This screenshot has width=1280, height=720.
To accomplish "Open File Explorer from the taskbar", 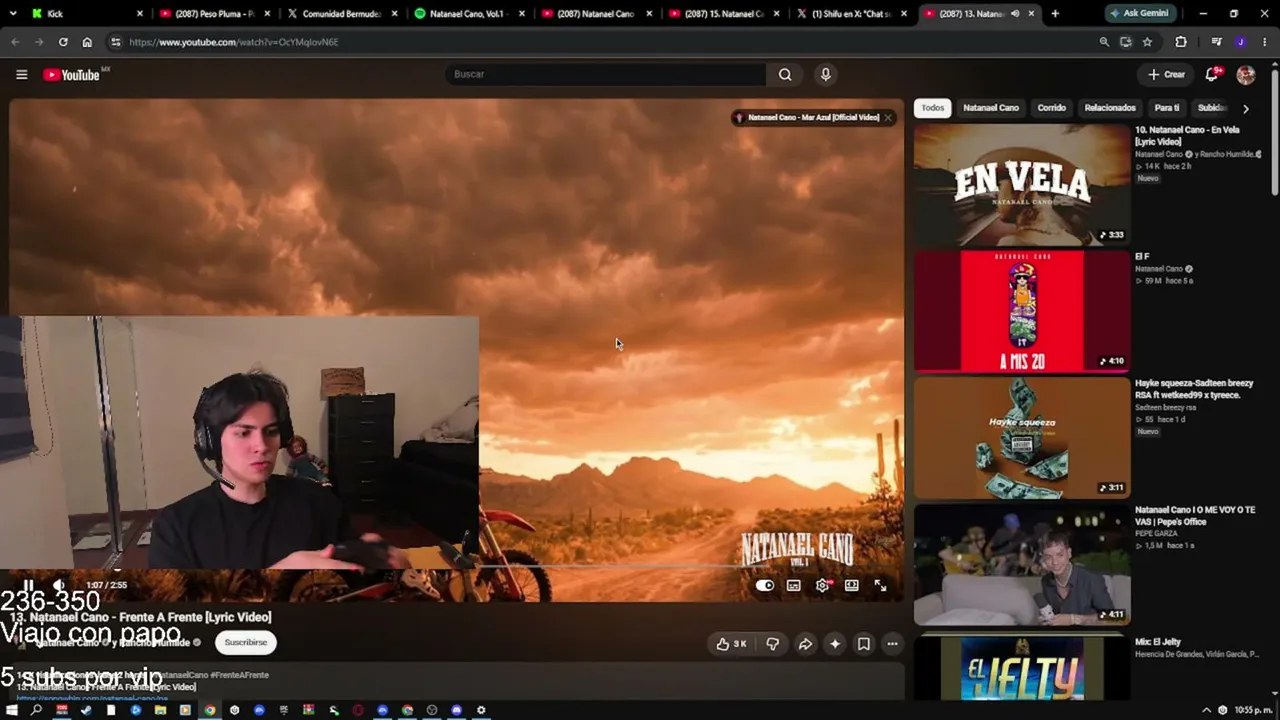I will [160, 710].
